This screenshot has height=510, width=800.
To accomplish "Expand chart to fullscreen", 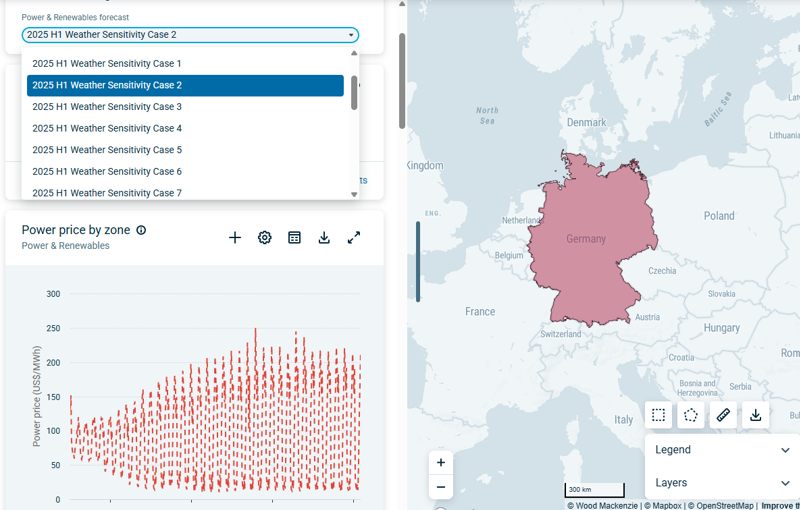I will click(x=354, y=238).
